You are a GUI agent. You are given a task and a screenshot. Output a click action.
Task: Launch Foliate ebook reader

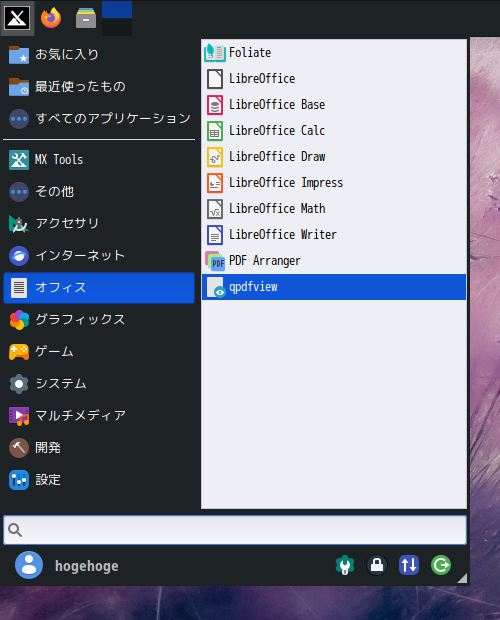[x=334, y=53]
